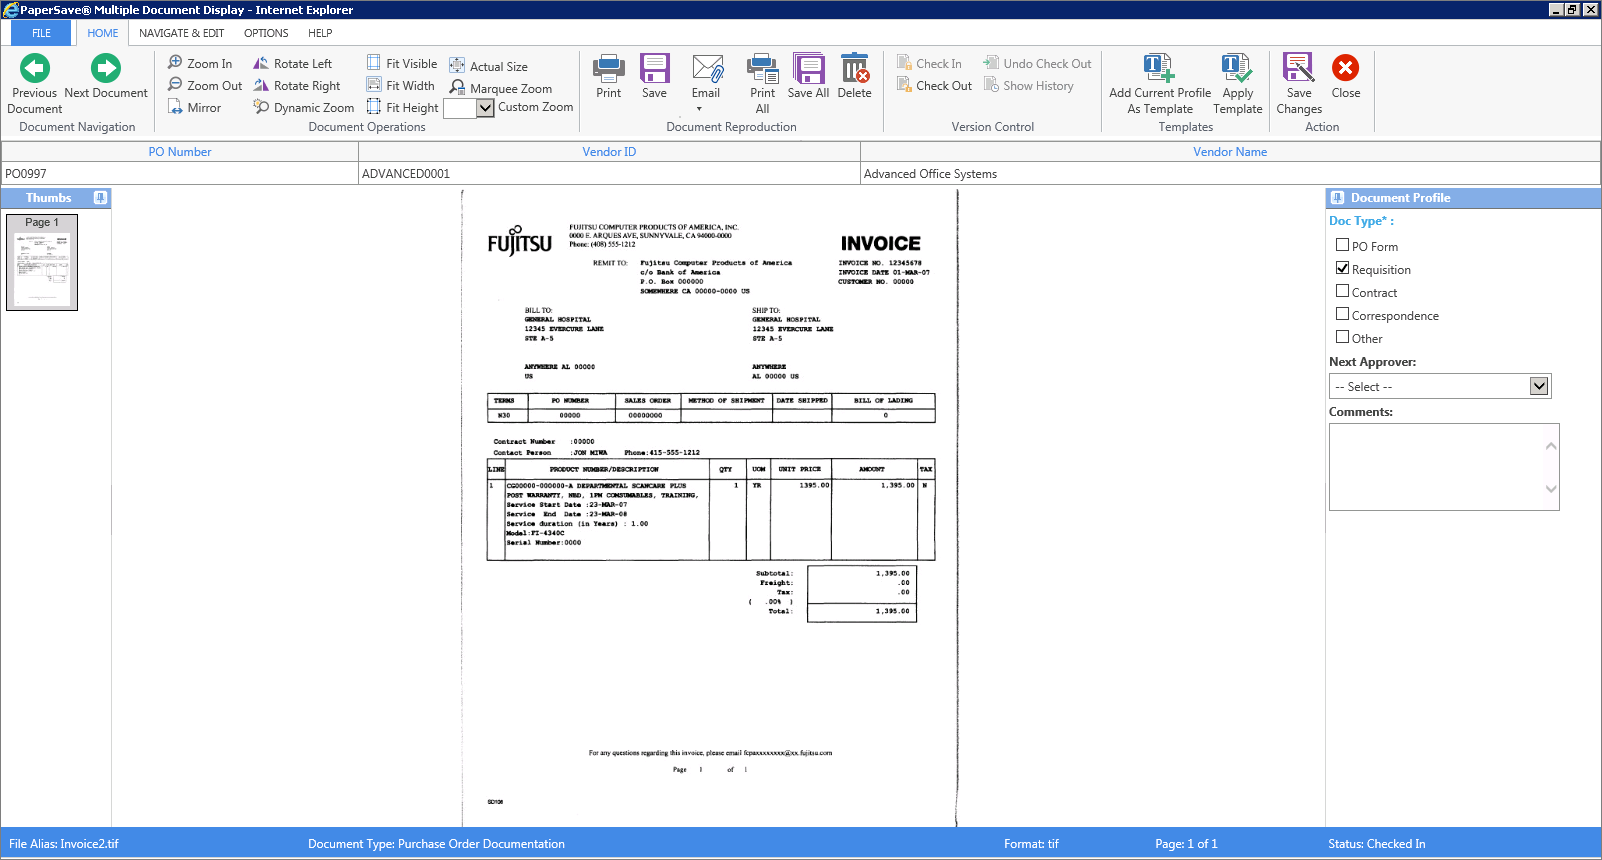Click the PO Number column header
Screen dimensions: 1602x860
pos(180,152)
